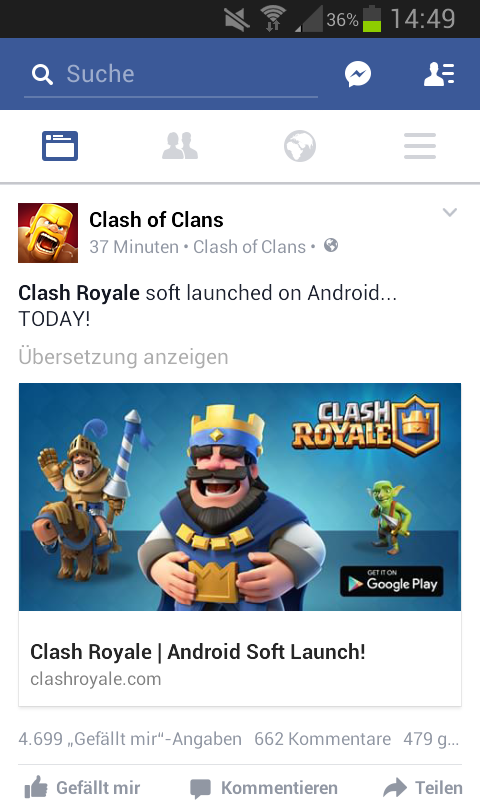This screenshot has width=480, height=800.
Task: Focus the Suche search field
Action: tap(171, 74)
